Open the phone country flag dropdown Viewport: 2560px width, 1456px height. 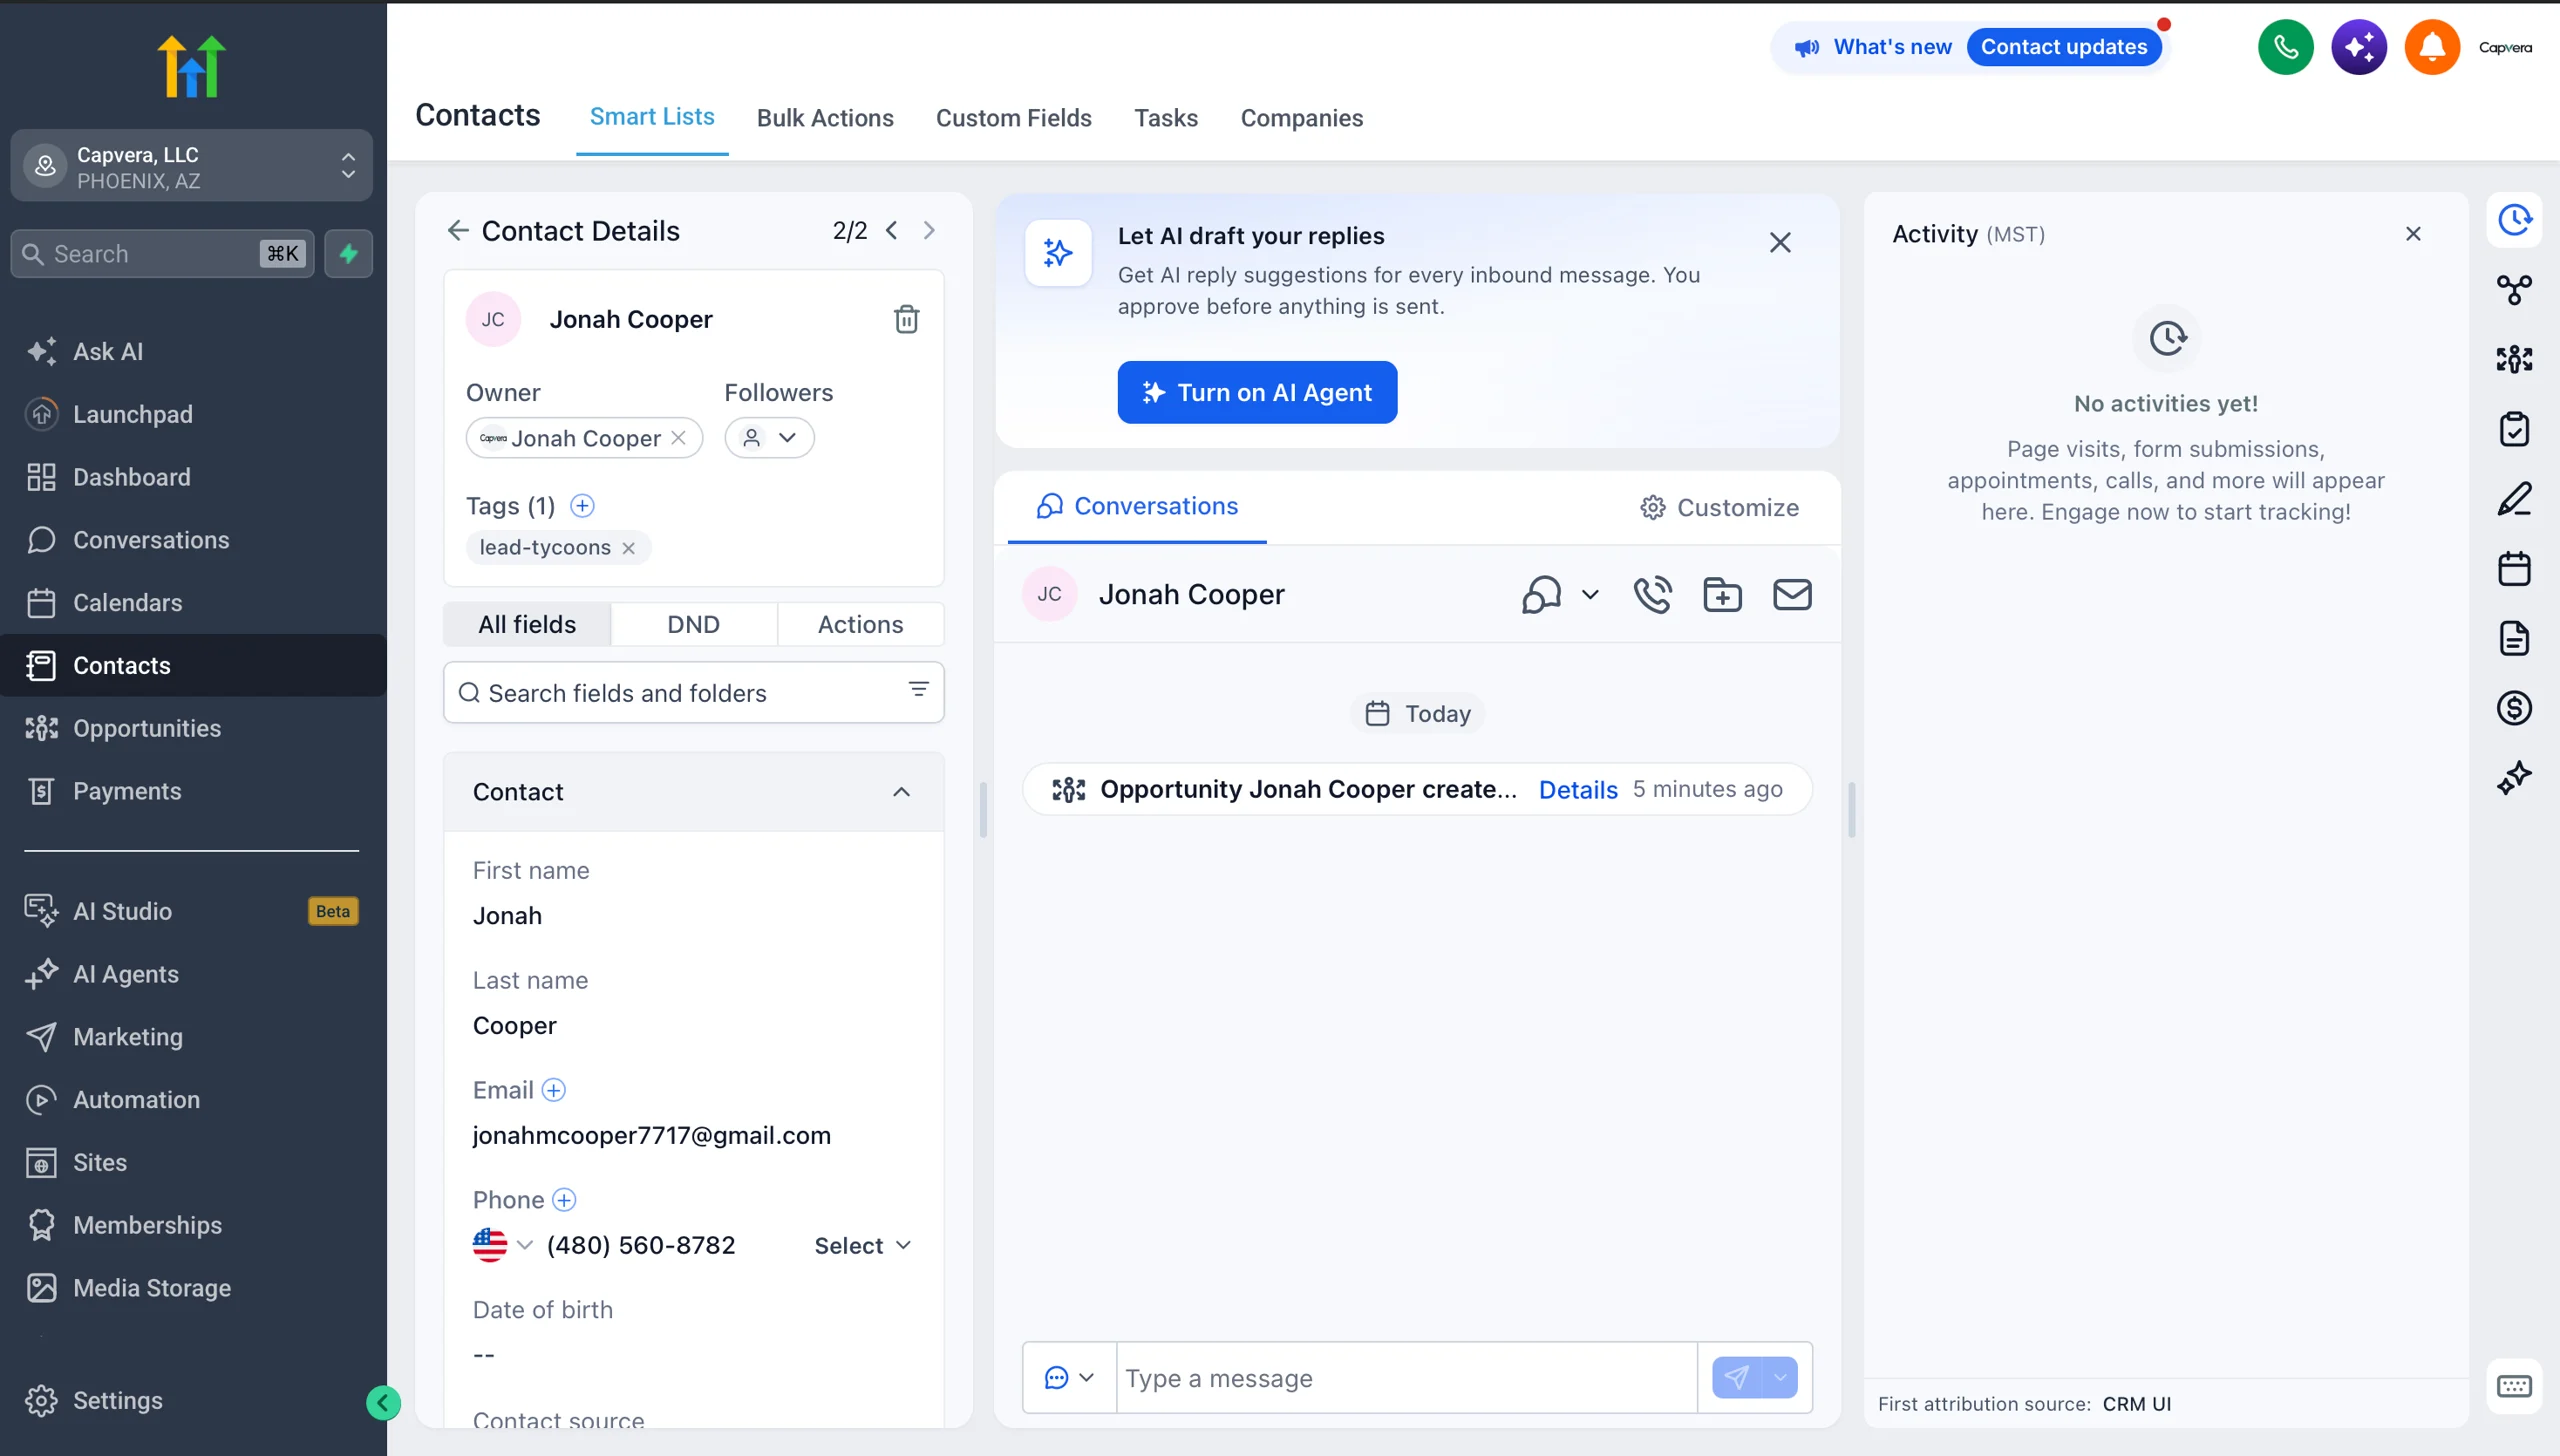click(502, 1245)
